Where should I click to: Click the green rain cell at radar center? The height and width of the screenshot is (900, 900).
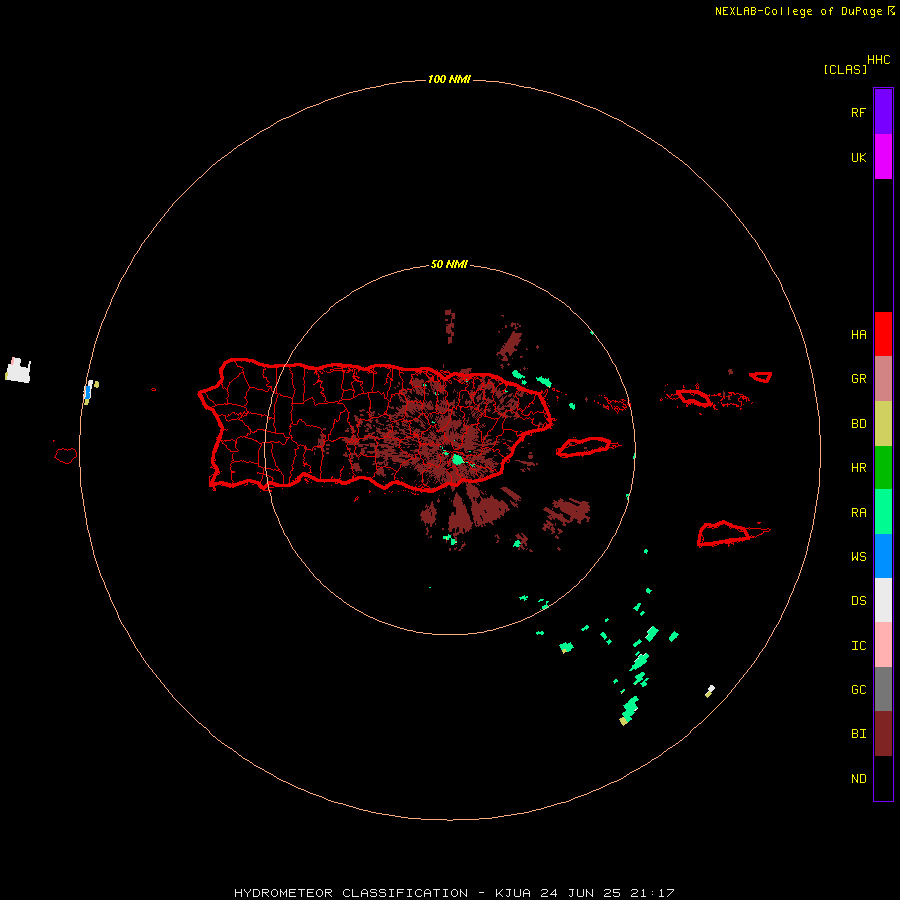[x=457, y=460]
